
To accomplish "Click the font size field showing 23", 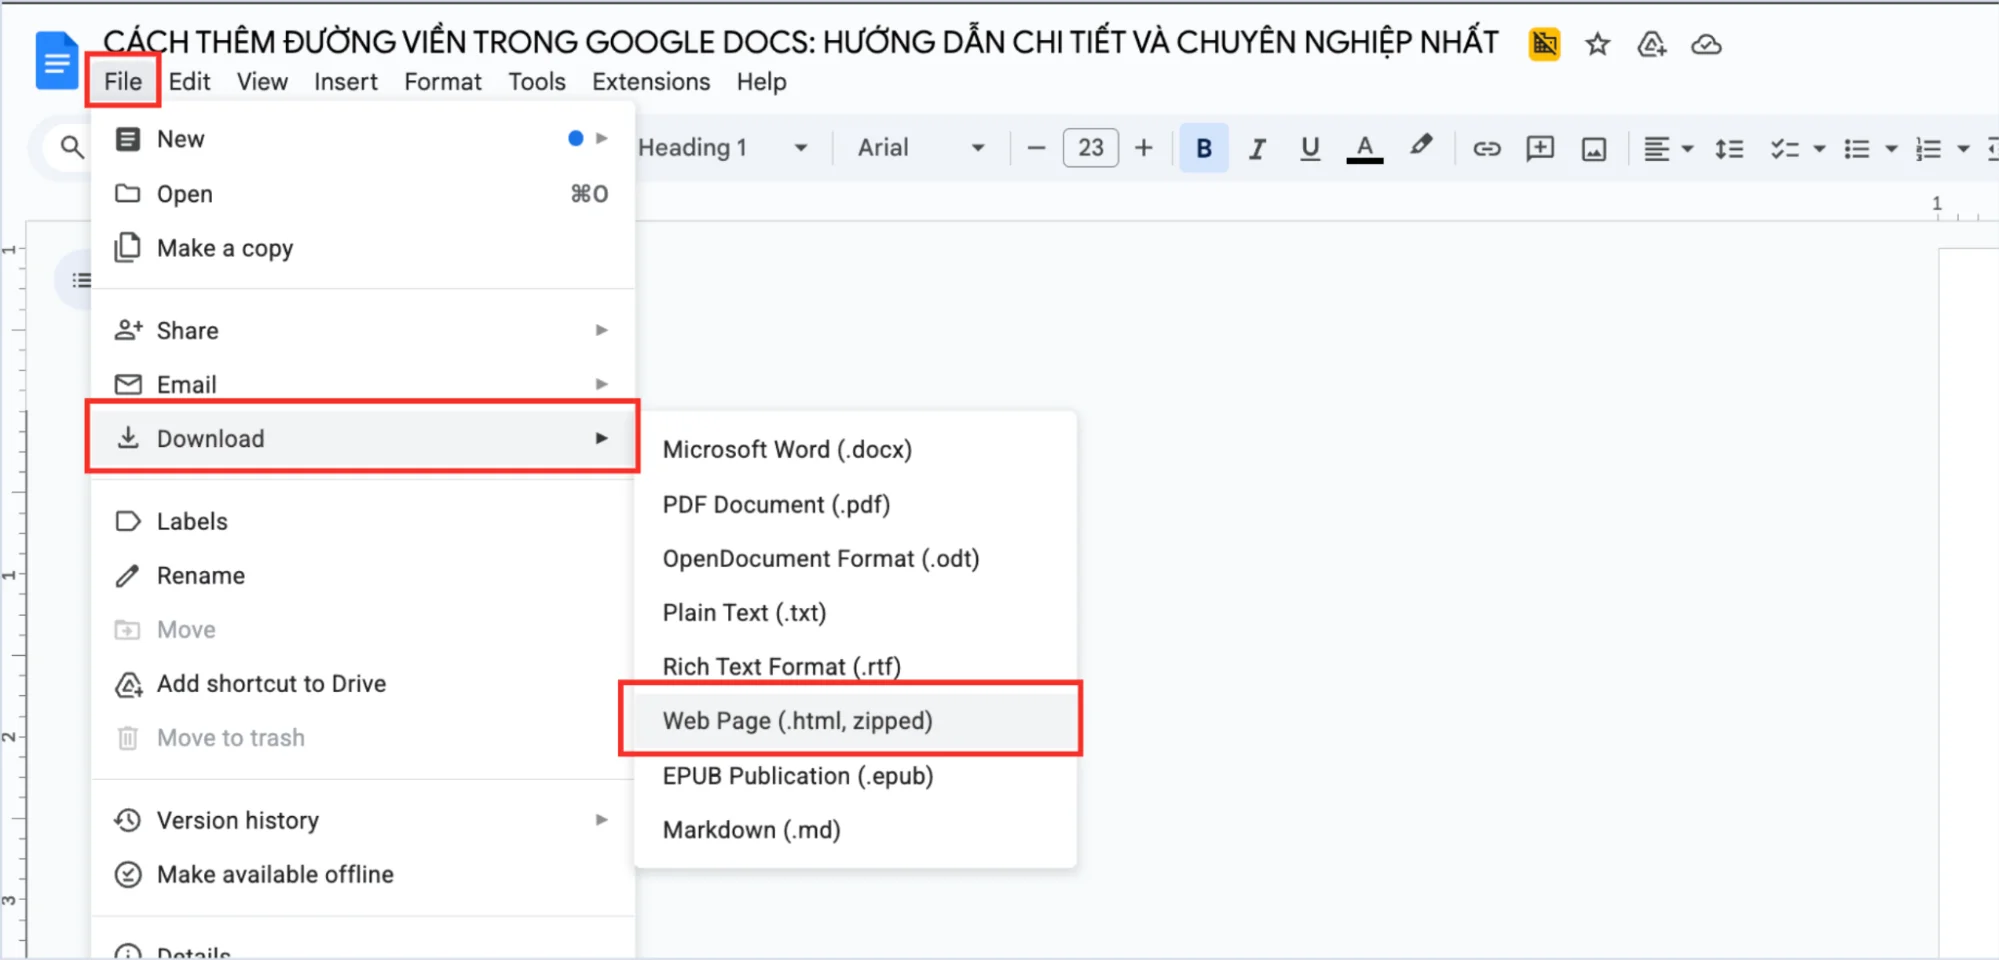I will coord(1090,148).
